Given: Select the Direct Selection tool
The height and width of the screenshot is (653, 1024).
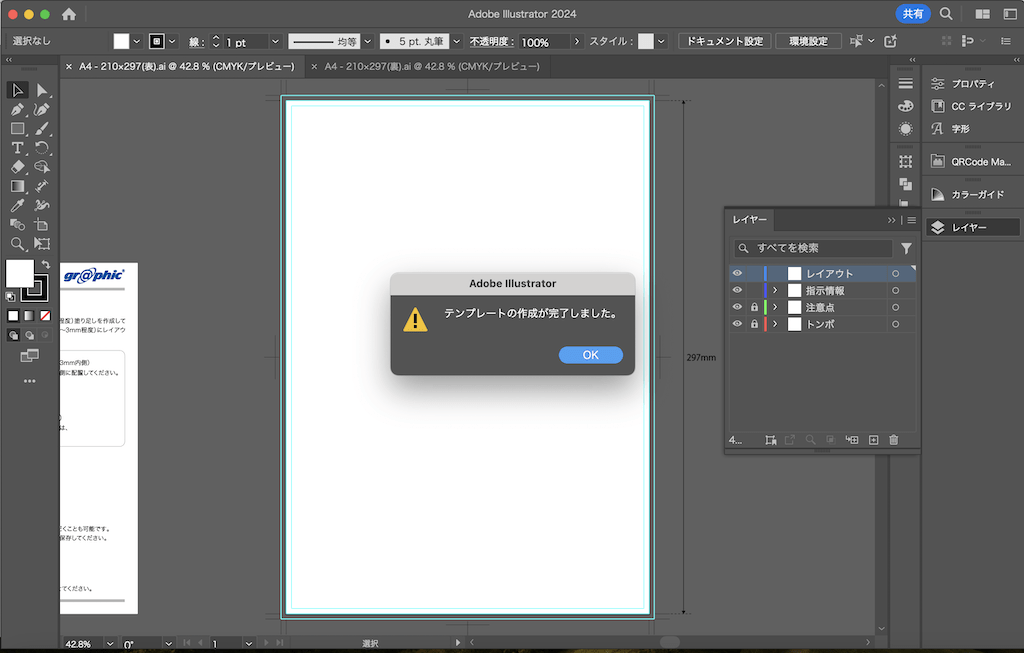Looking at the screenshot, I should (42, 90).
